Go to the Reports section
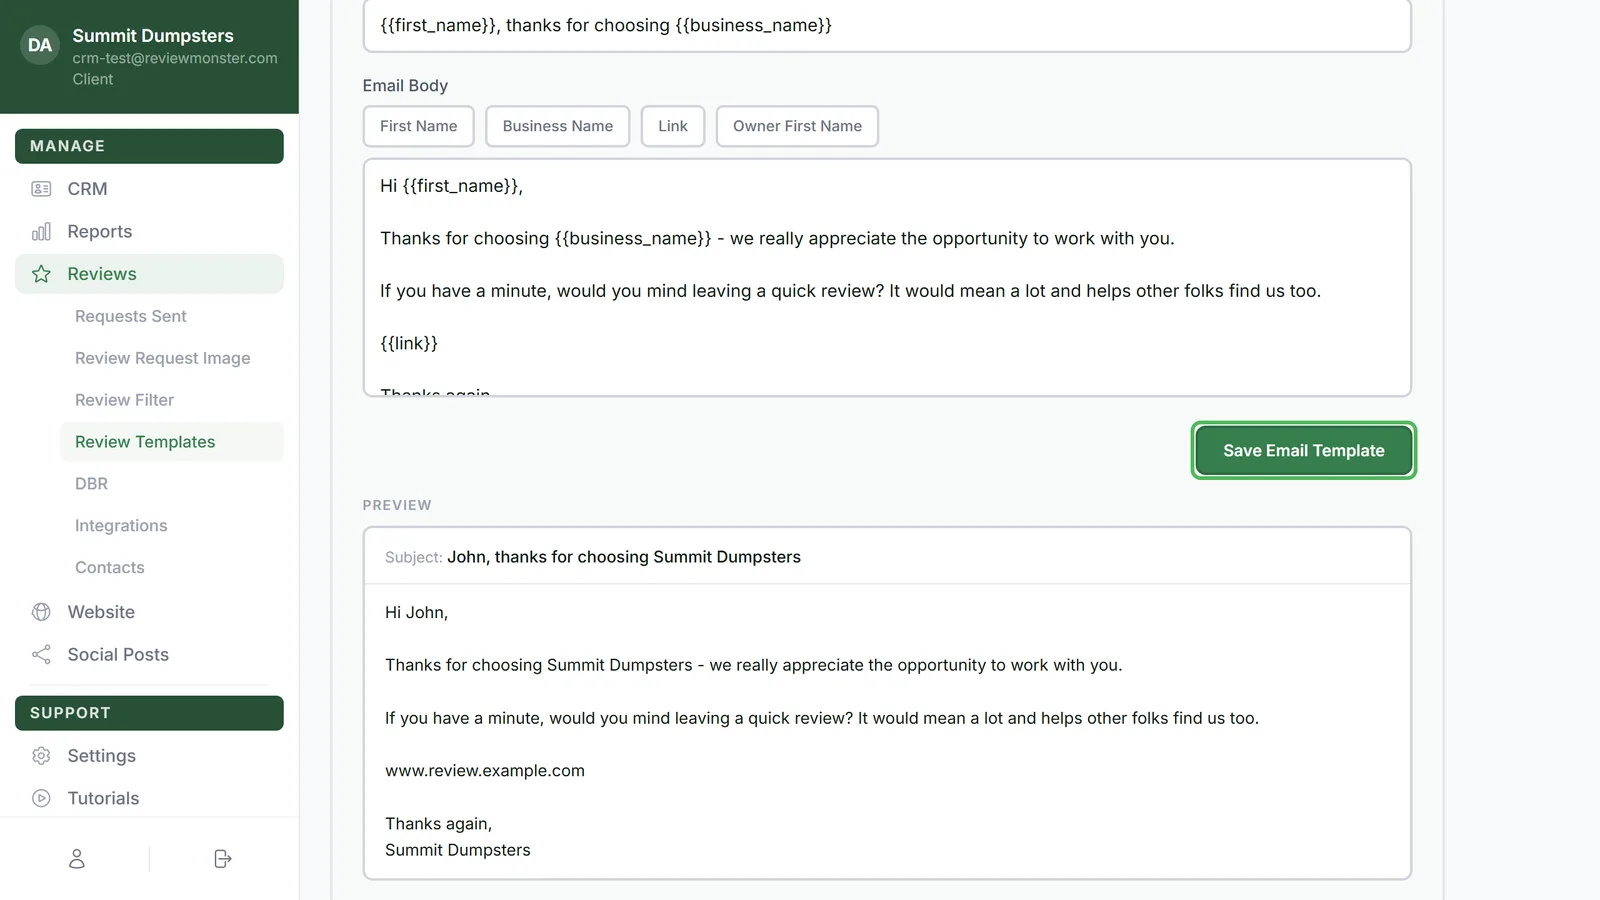Screen dimensions: 1600x900 click(x=149, y=232)
